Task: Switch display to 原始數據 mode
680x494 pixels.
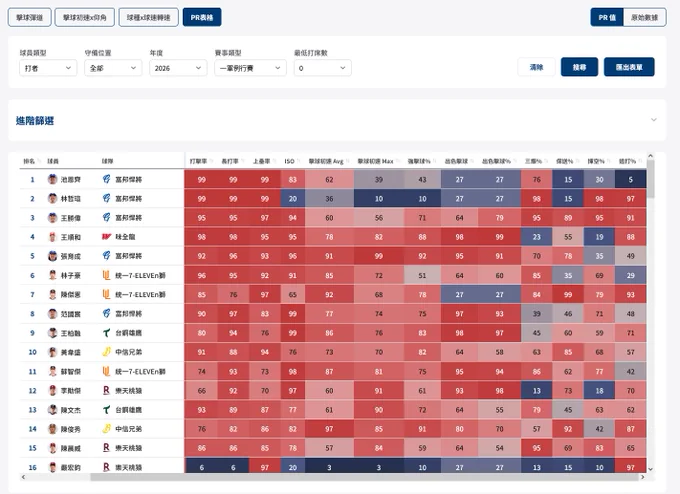Action: click(x=645, y=17)
